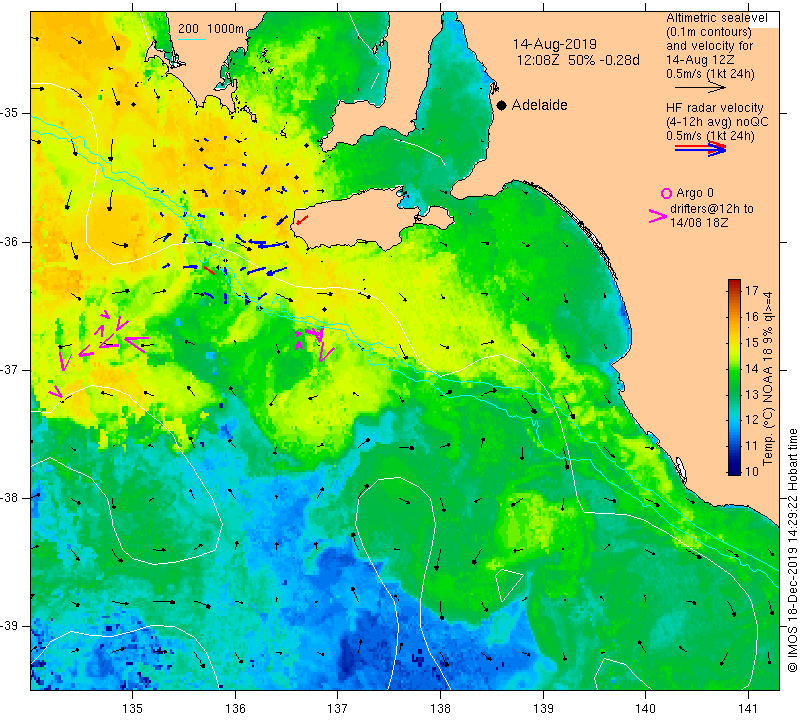Click the 135 longitude axis label
The width and height of the screenshot is (800, 720).
[x=133, y=708]
